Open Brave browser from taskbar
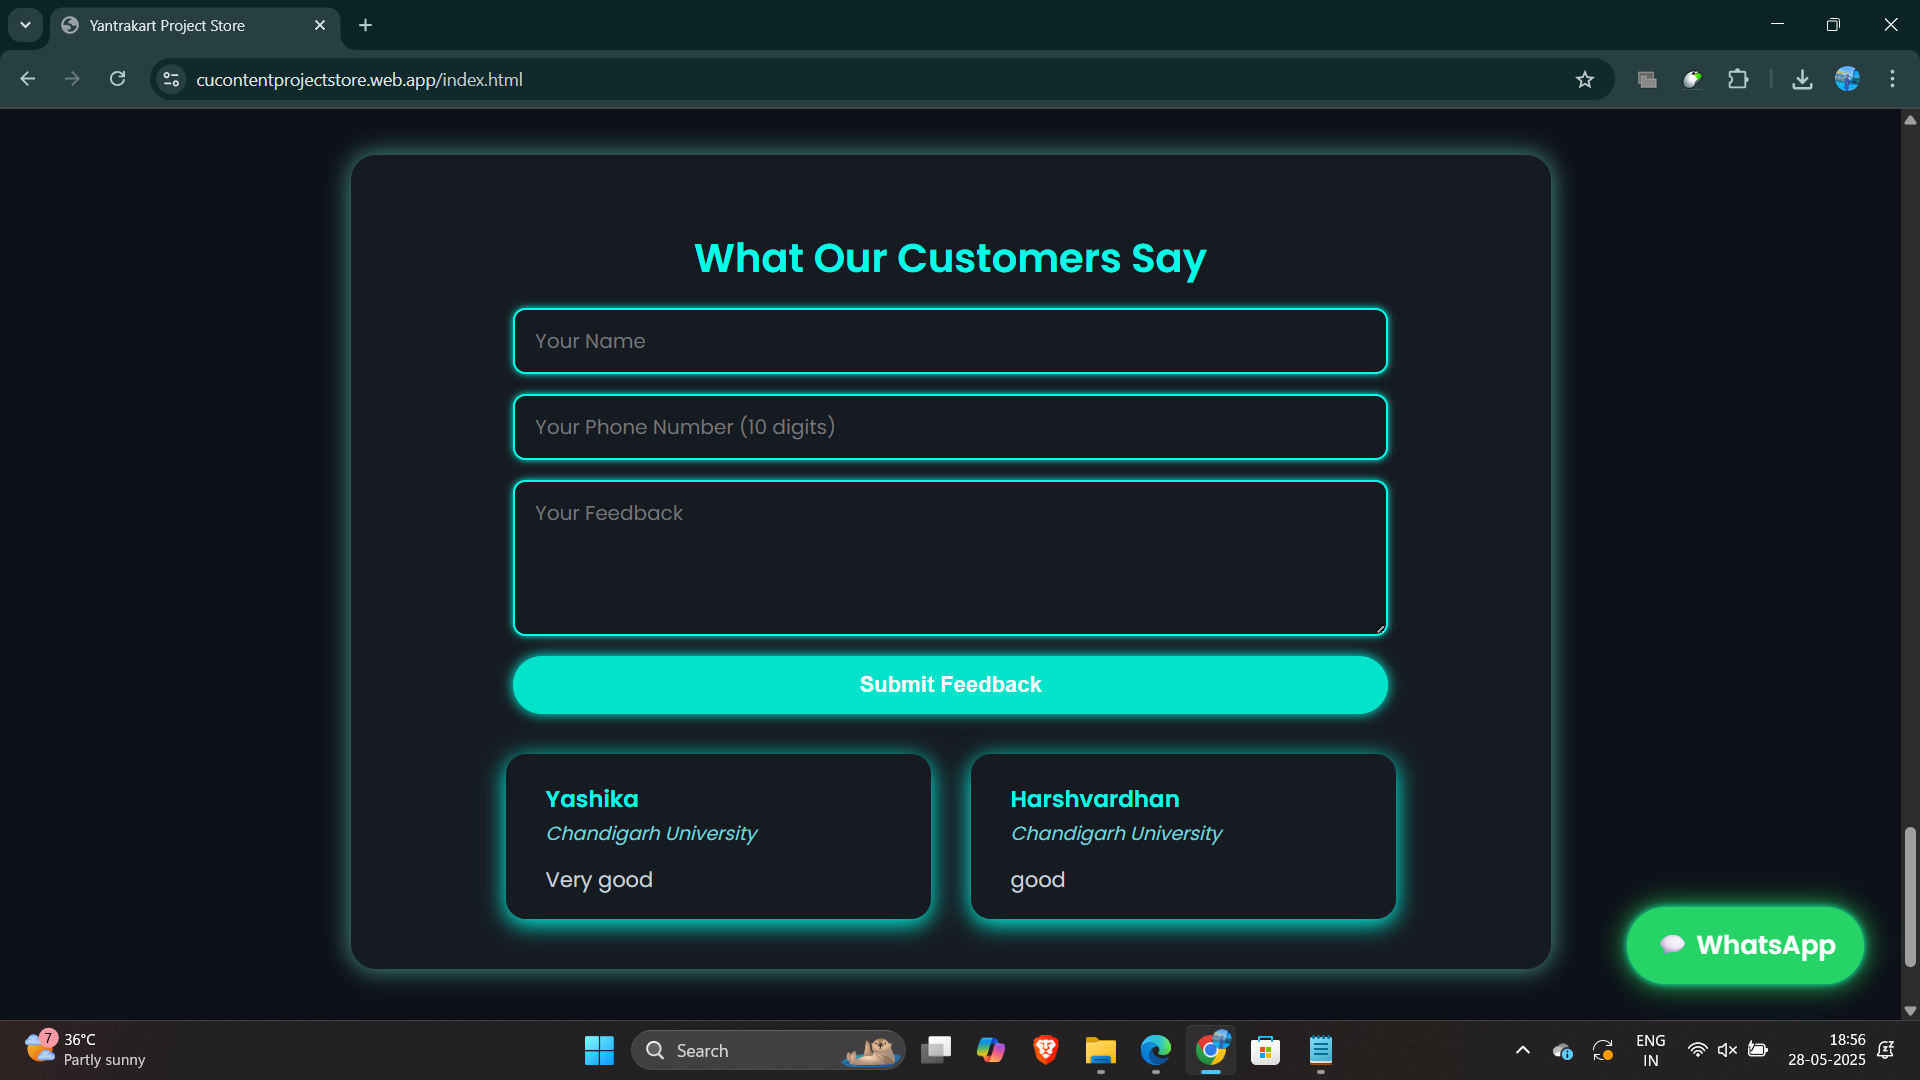 (1045, 1050)
